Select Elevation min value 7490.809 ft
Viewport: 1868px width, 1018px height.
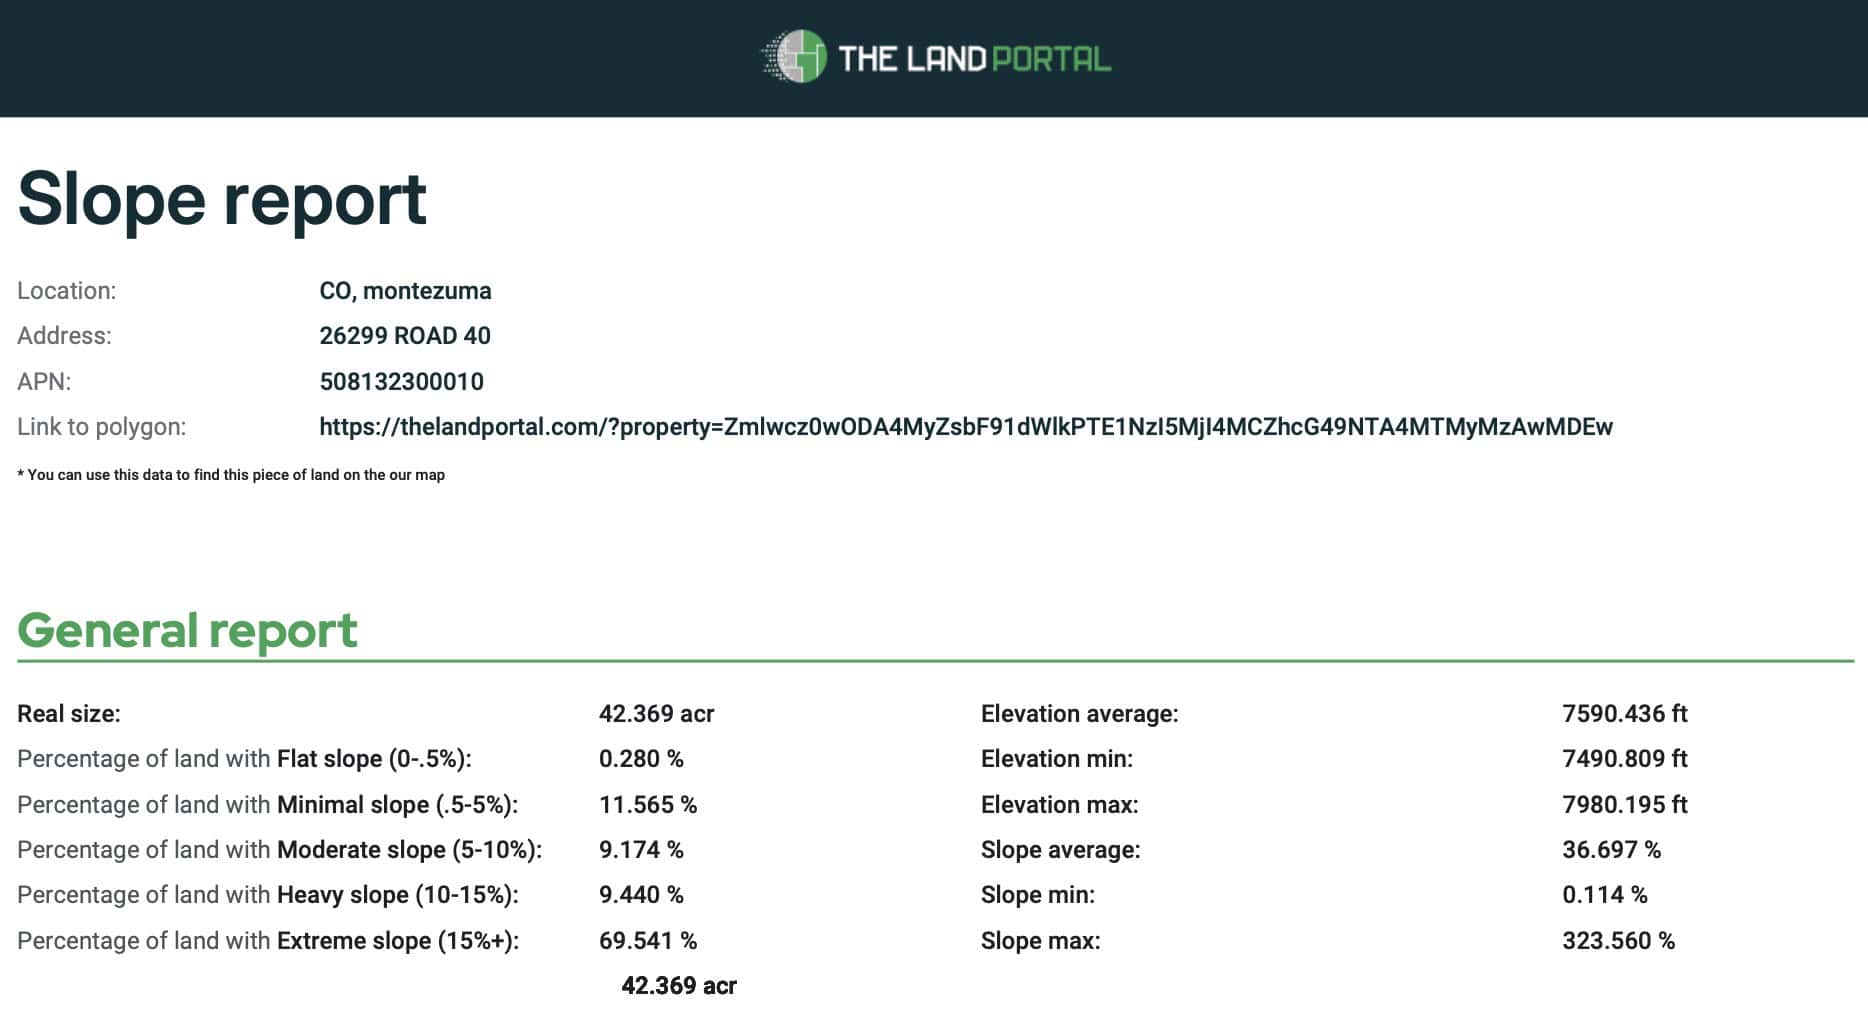pos(1624,759)
